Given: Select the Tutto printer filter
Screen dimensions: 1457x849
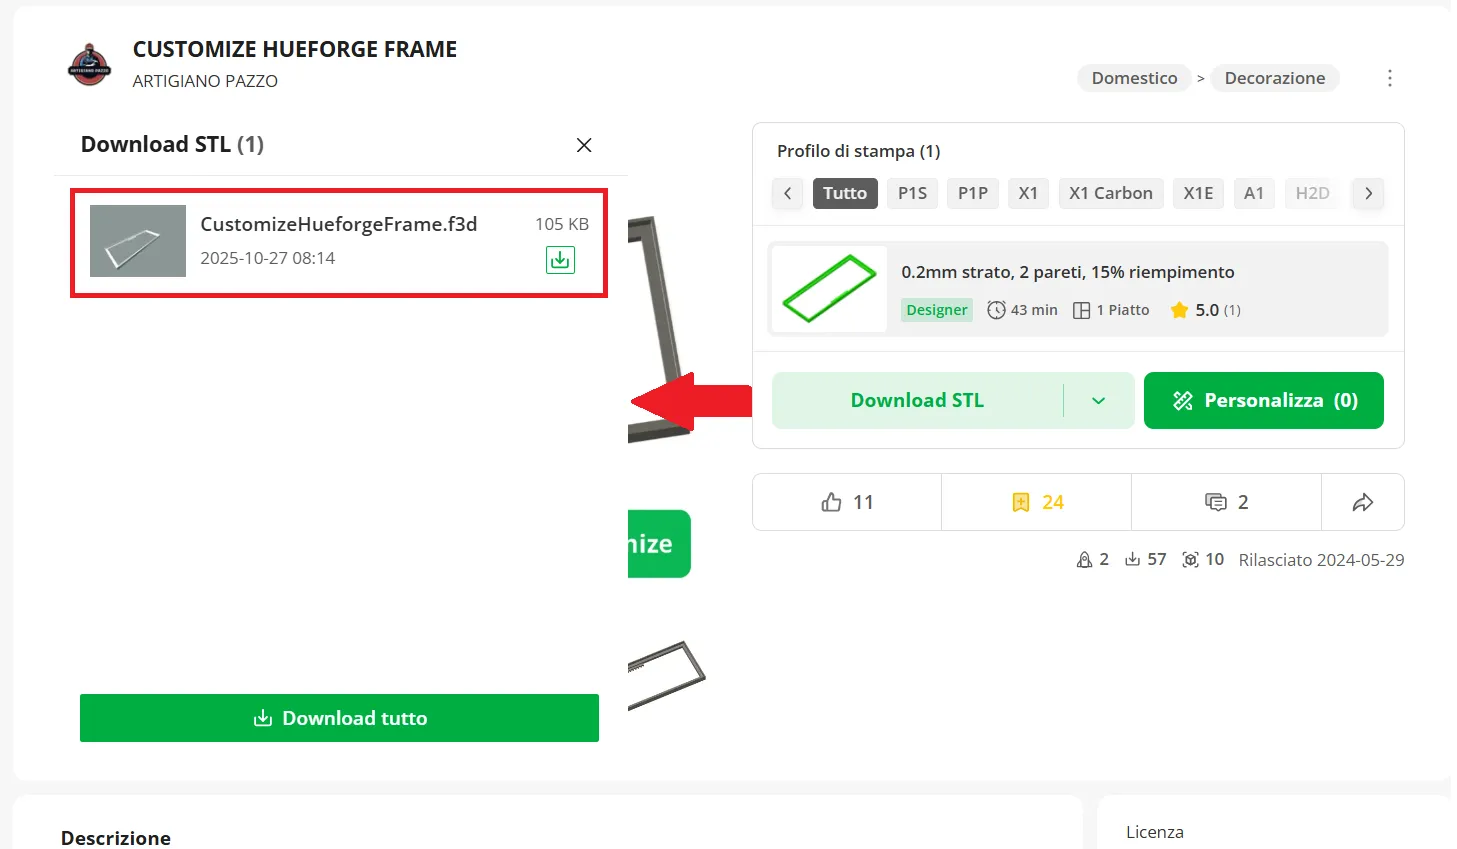Looking at the screenshot, I should pyautogui.click(x=845, y=193).
